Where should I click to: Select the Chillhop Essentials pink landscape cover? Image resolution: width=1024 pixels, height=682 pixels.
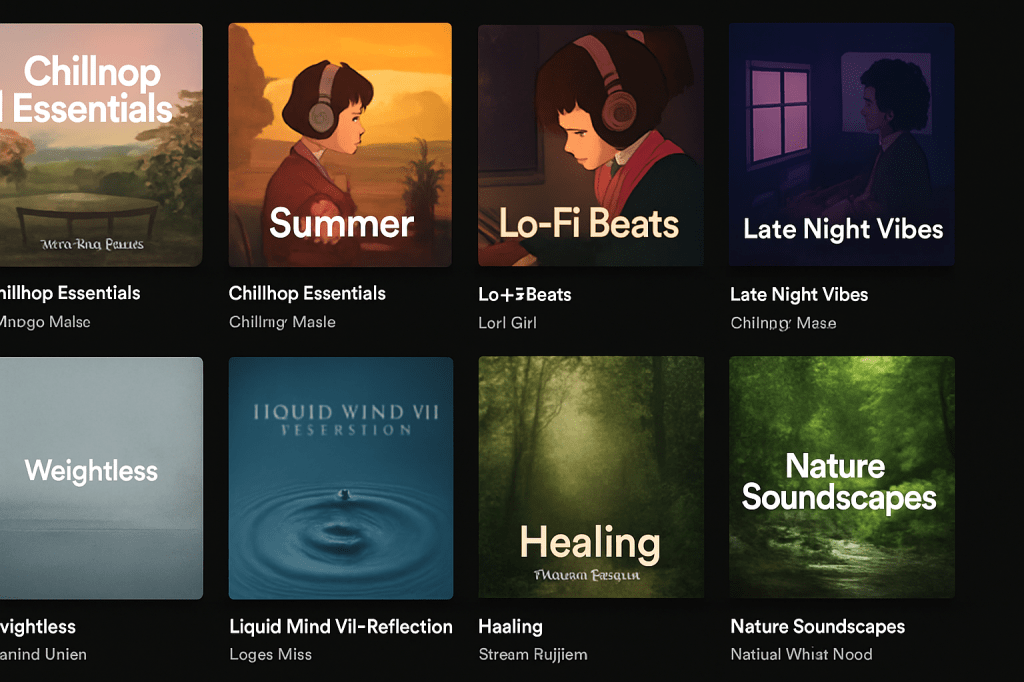(100, 145)
